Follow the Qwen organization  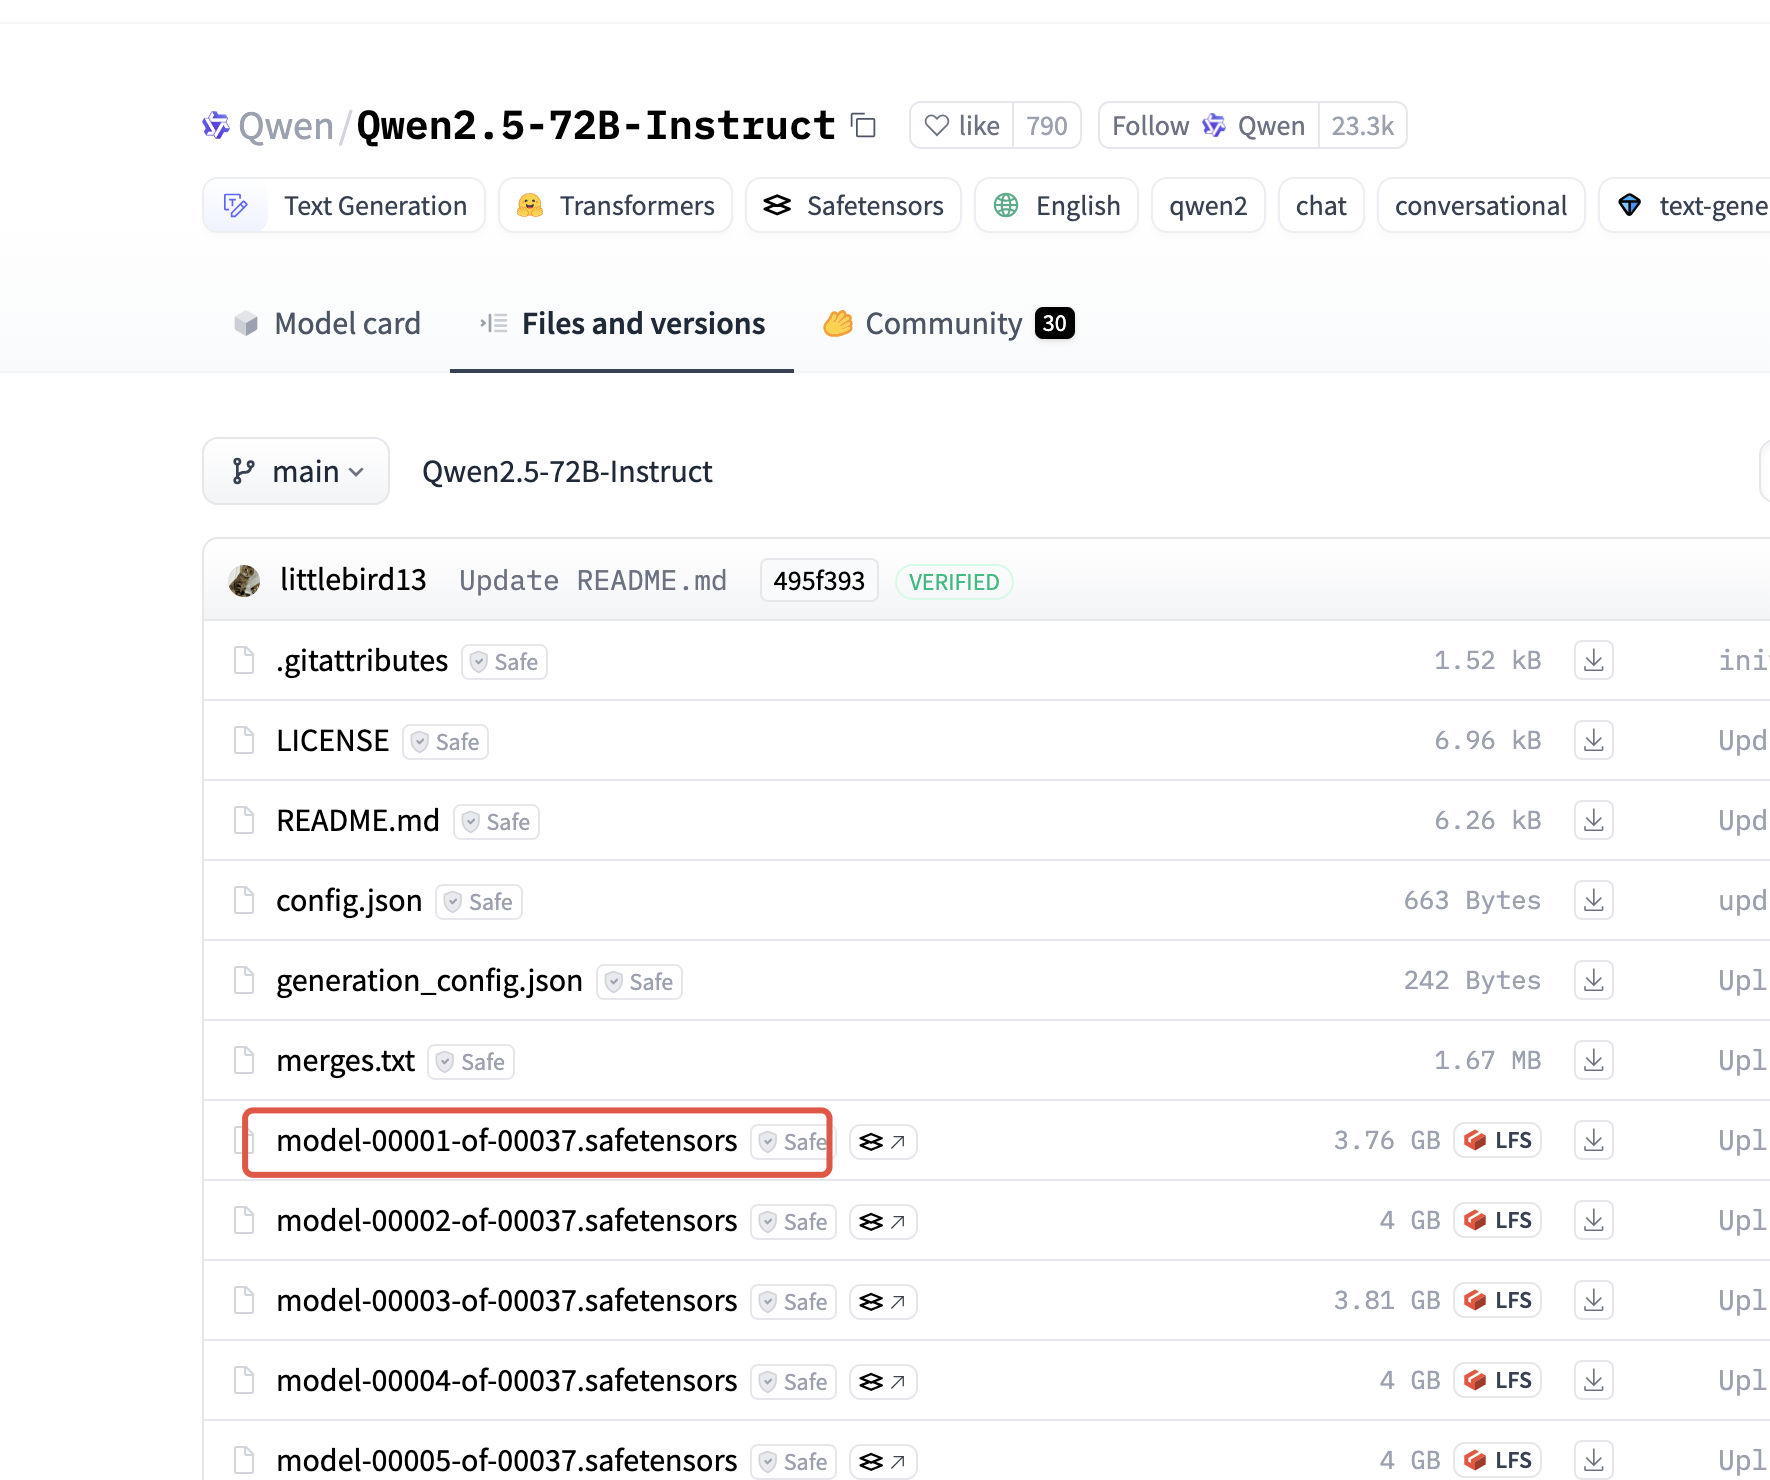pos(1208,125)
